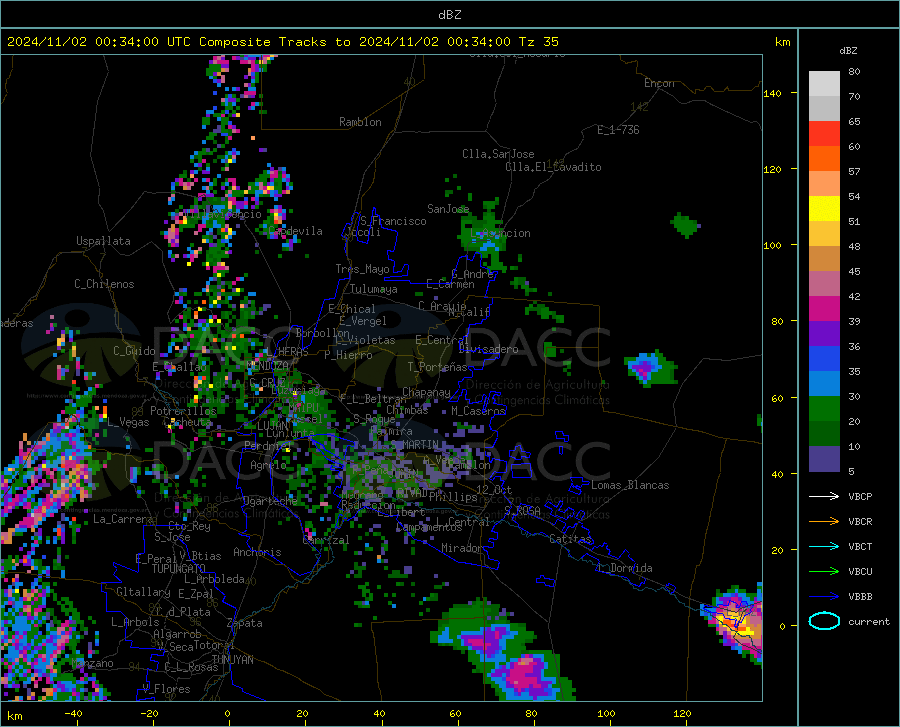
Task: Select the cyan 'current' ellipse icon
Action: pyautogui.click(x=824, y=621)
